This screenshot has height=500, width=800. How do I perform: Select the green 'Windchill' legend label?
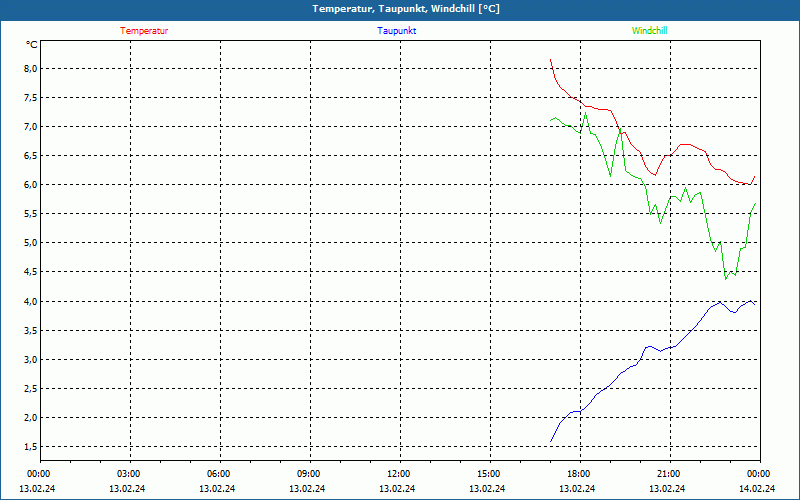point(649,31)
